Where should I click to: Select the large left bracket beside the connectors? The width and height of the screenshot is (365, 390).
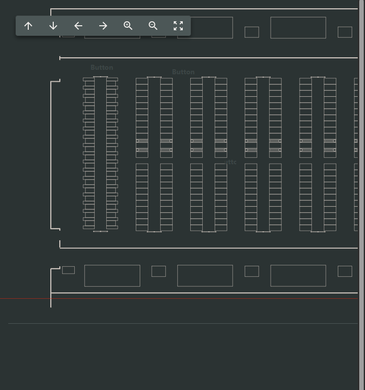click(x=55, y=155)
